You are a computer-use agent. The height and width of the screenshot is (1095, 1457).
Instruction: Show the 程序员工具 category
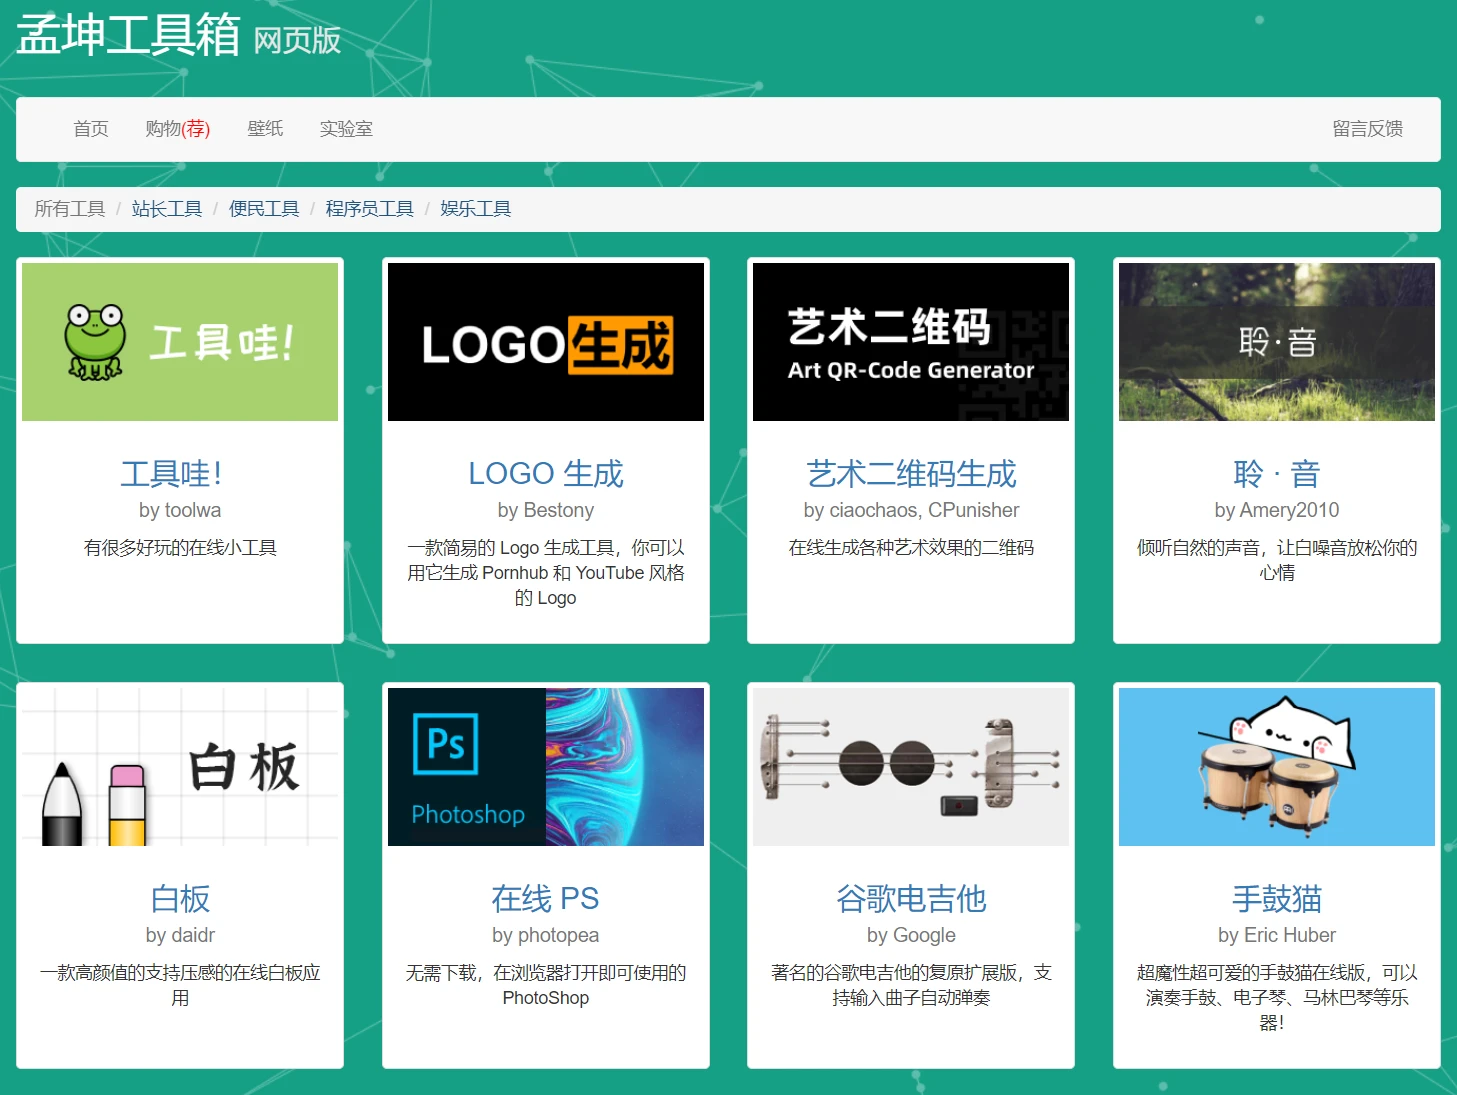(x=369, y=209)
